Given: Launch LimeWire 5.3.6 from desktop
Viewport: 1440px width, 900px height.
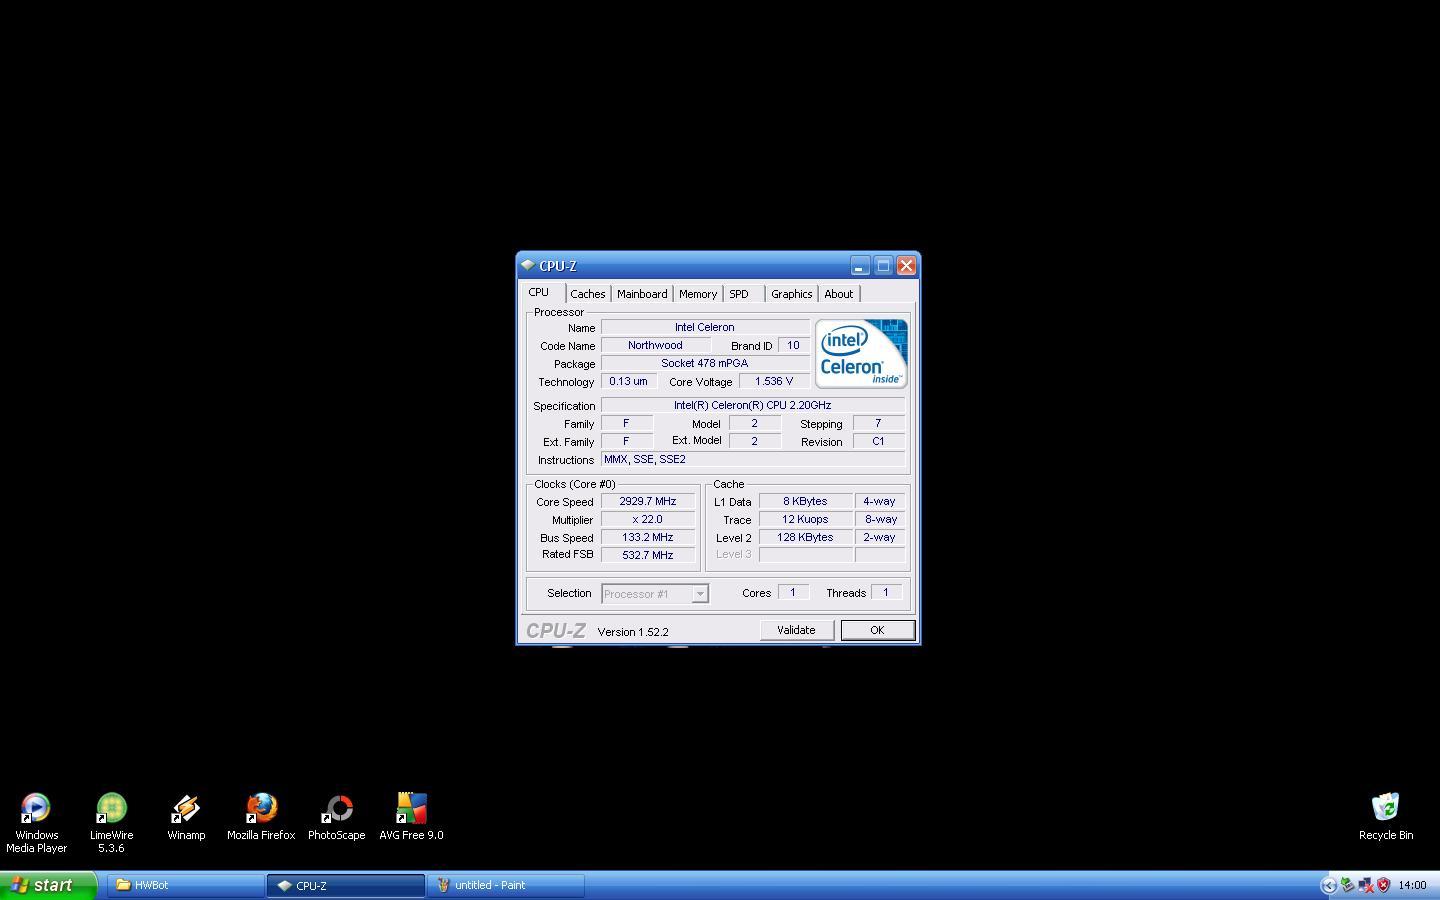Looking at the screenshot, I should click(x=111, y=822).
